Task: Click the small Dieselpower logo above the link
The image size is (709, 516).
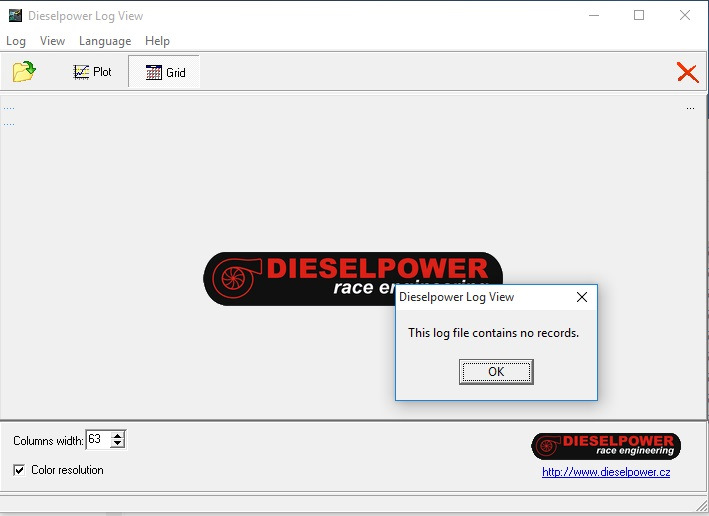Action: tap(606, 446)
